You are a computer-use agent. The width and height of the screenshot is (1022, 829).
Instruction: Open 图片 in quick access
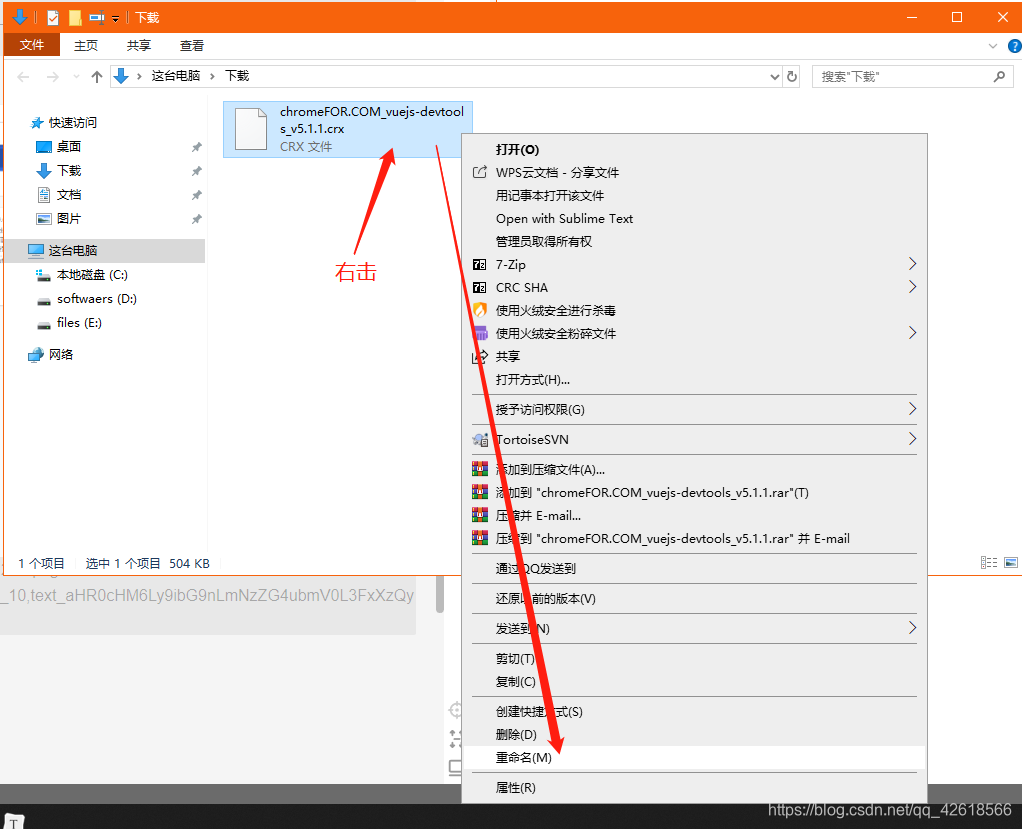click(x=68, y=219)
